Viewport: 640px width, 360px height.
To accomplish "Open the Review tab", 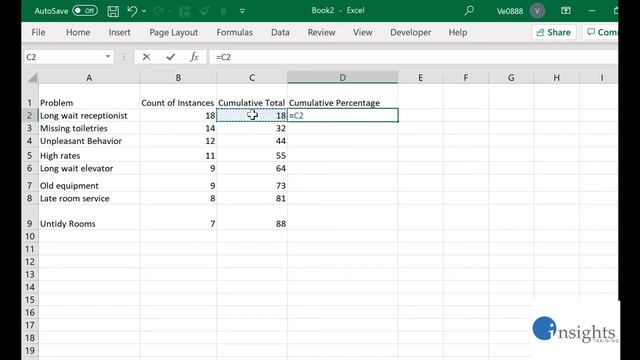I will 321,32.
